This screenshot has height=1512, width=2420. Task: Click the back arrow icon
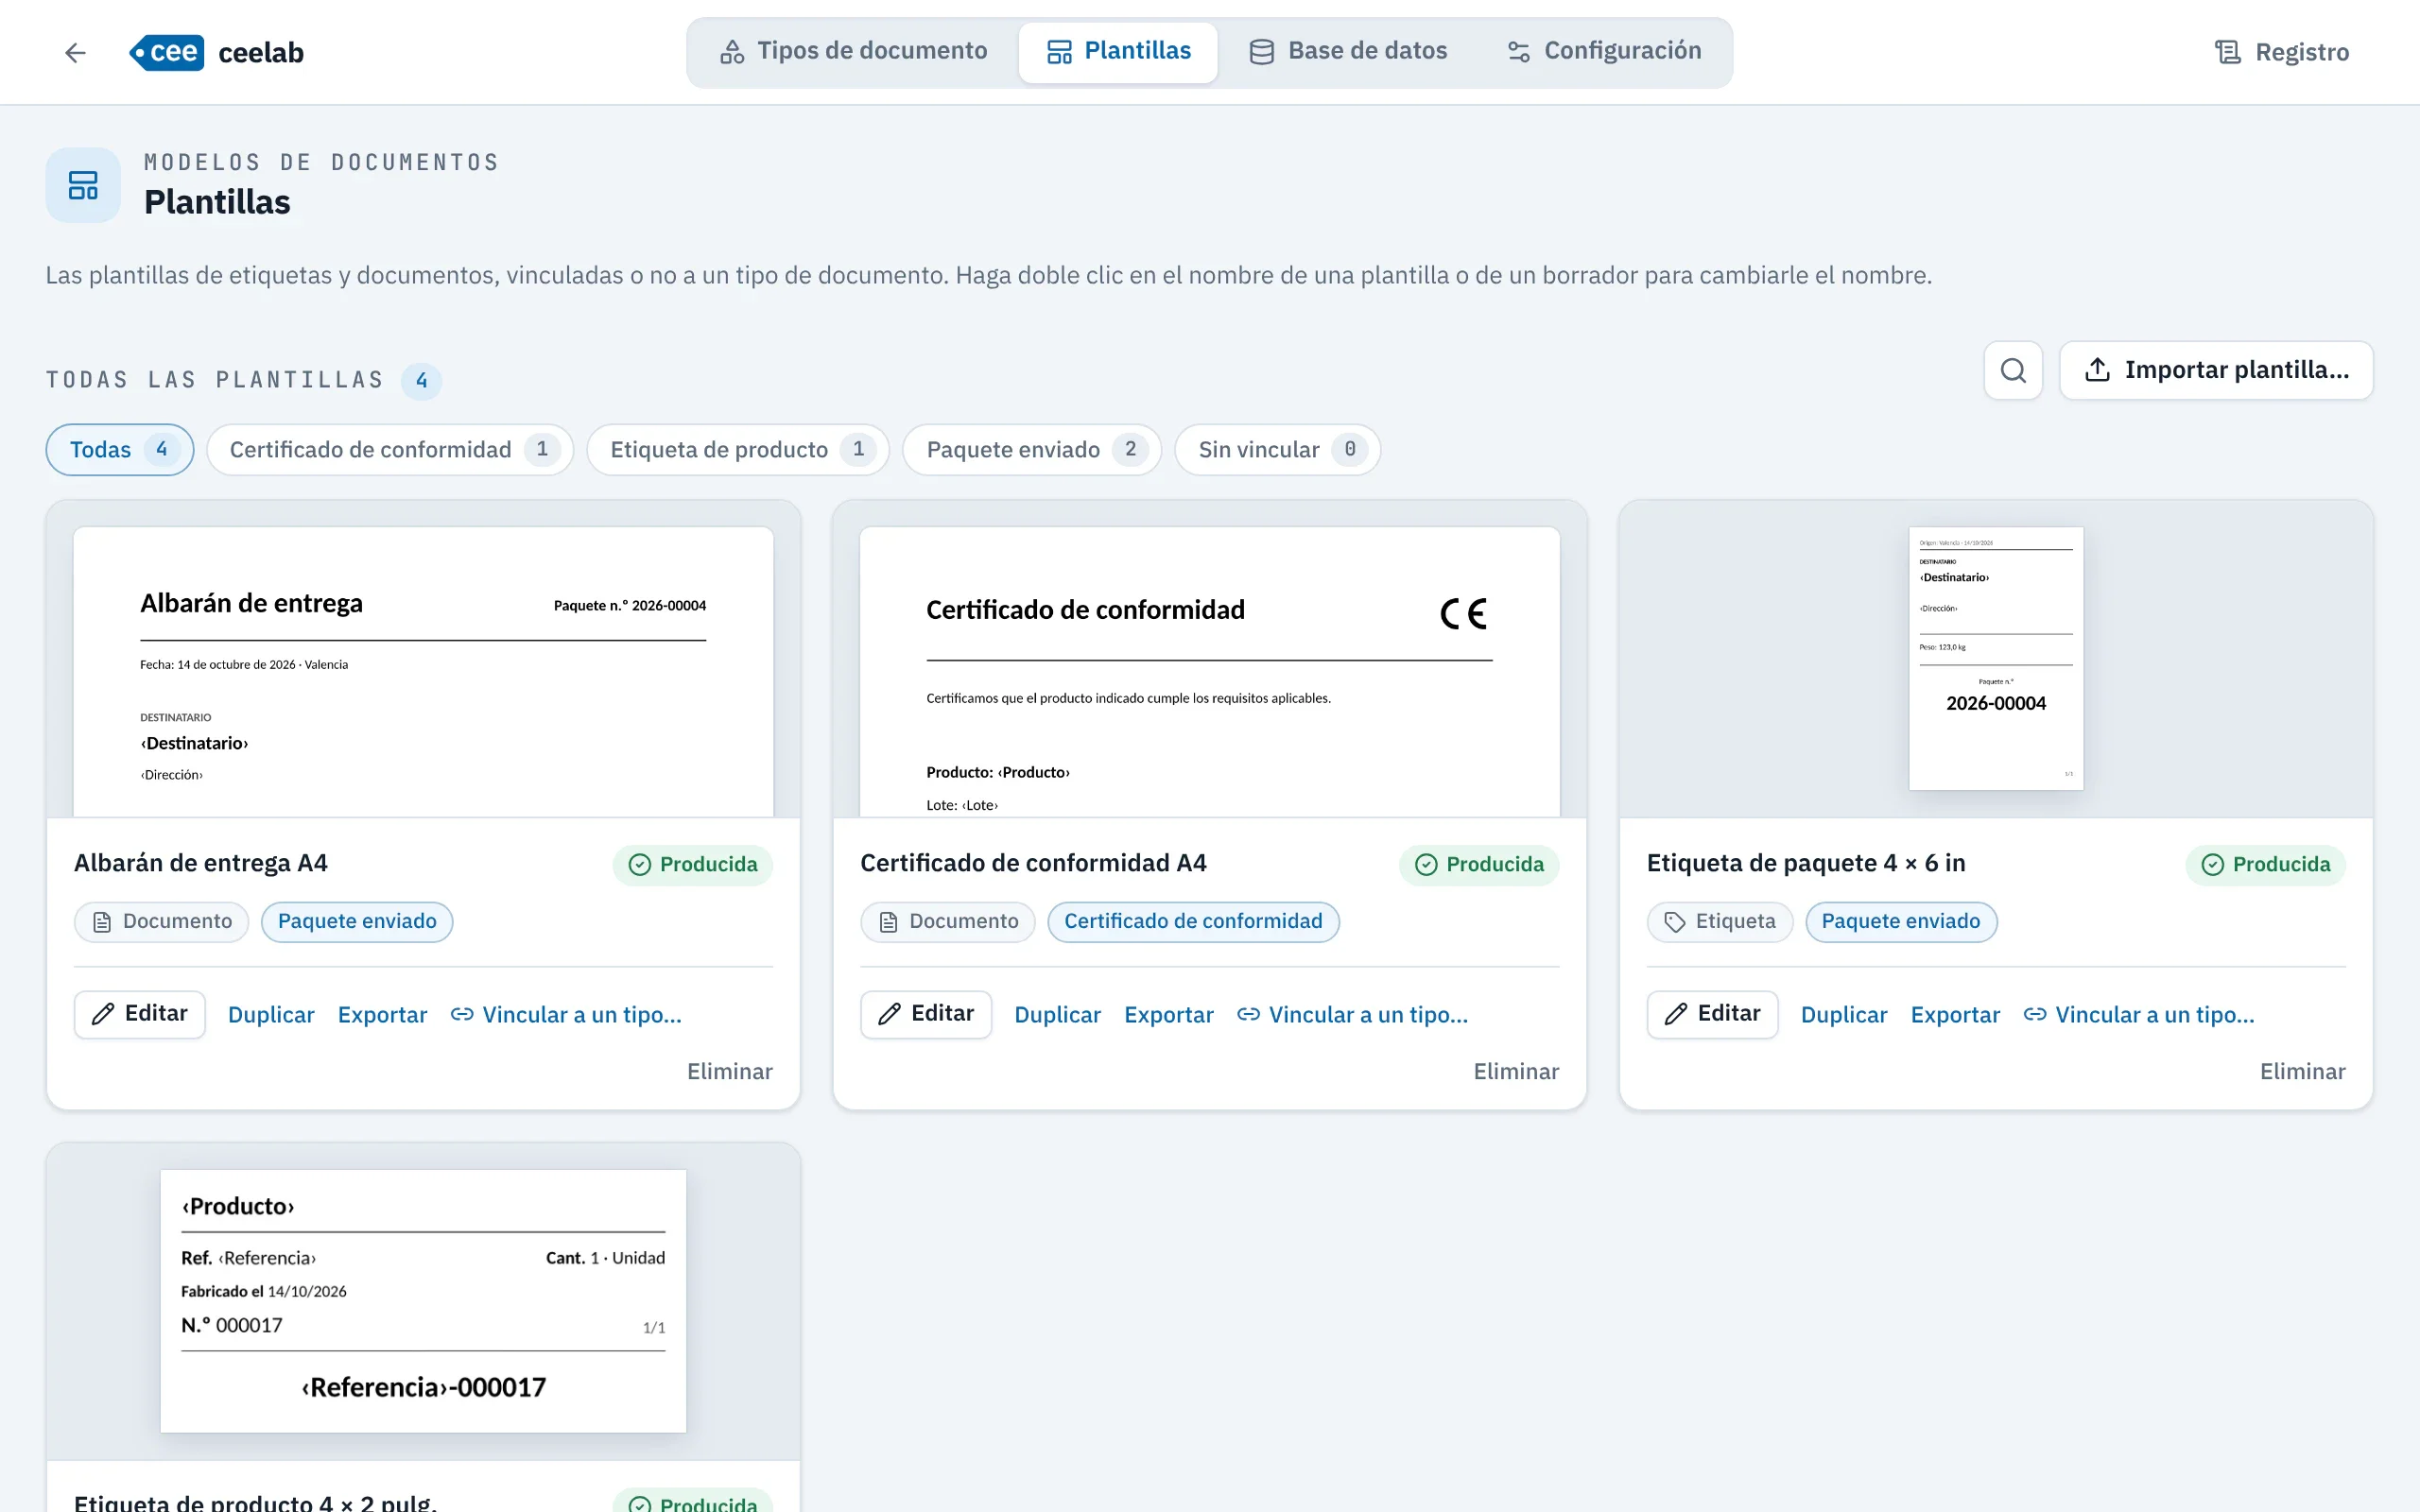[x=75, y=53]
